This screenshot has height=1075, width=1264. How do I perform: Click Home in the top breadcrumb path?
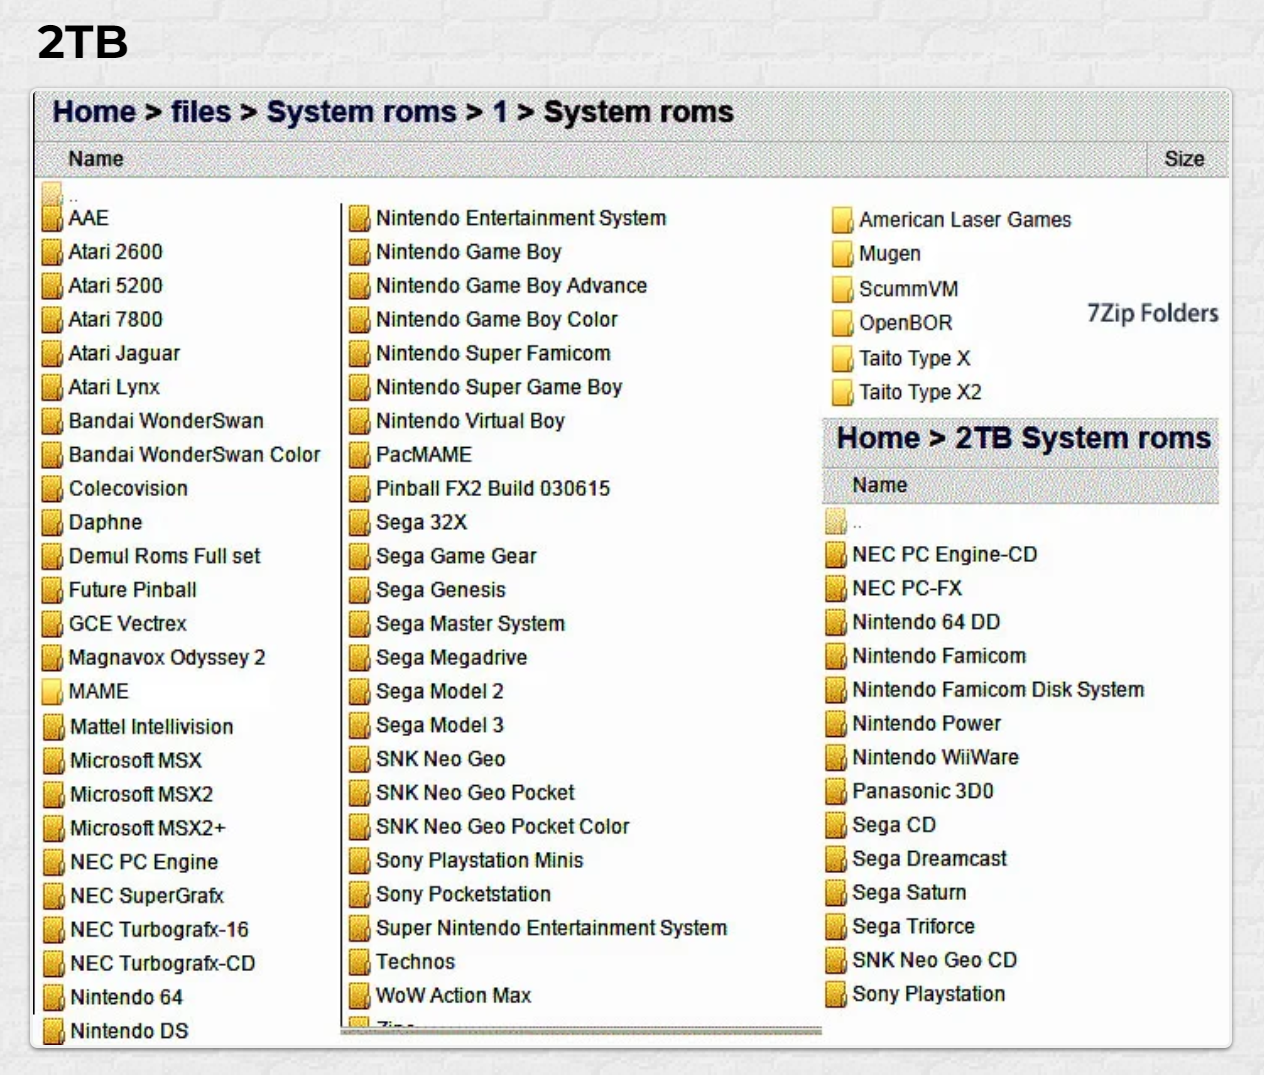coord(94,112)
